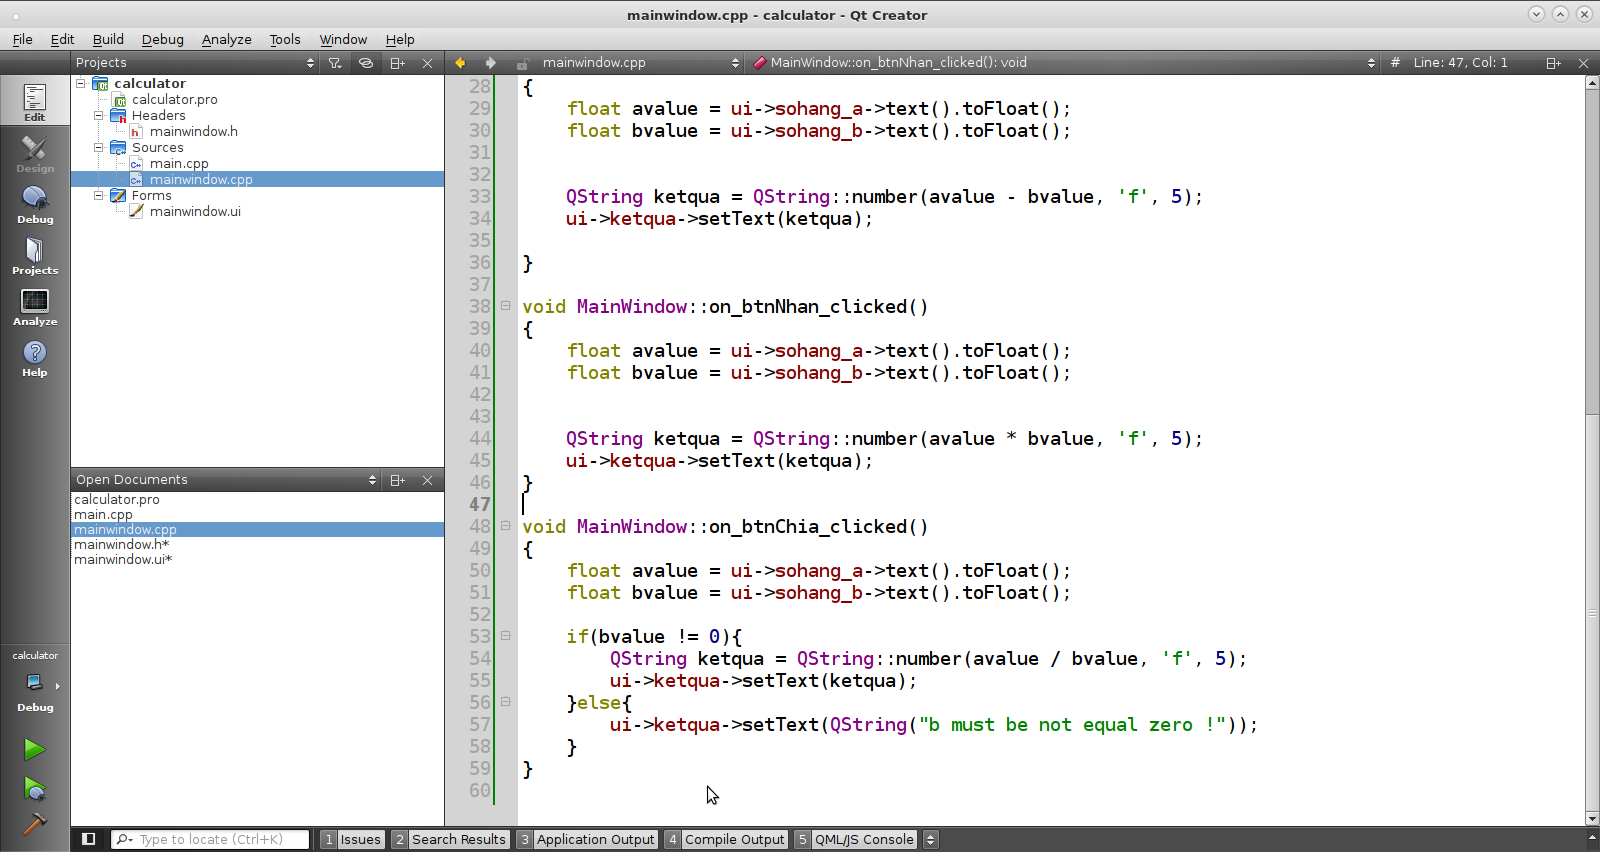This screenshot has height=852, width=1600.
Task: Fold the else block at line 56
Action: [x=506, y=702]
